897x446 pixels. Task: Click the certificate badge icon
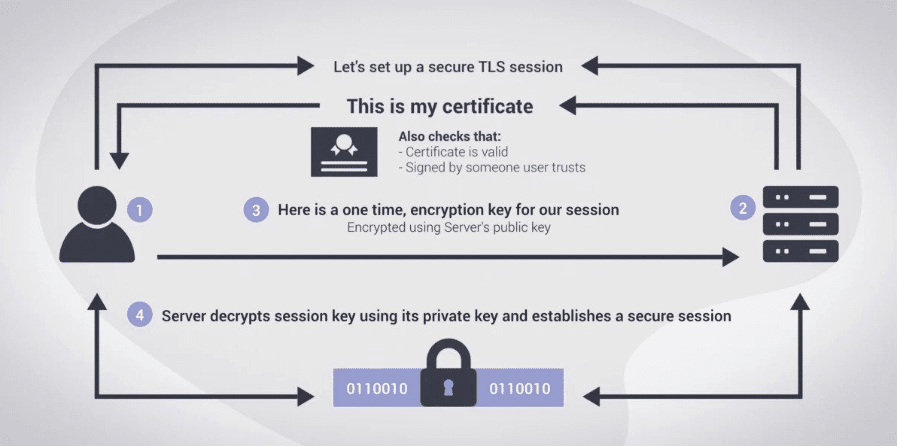tap(344, 152)
